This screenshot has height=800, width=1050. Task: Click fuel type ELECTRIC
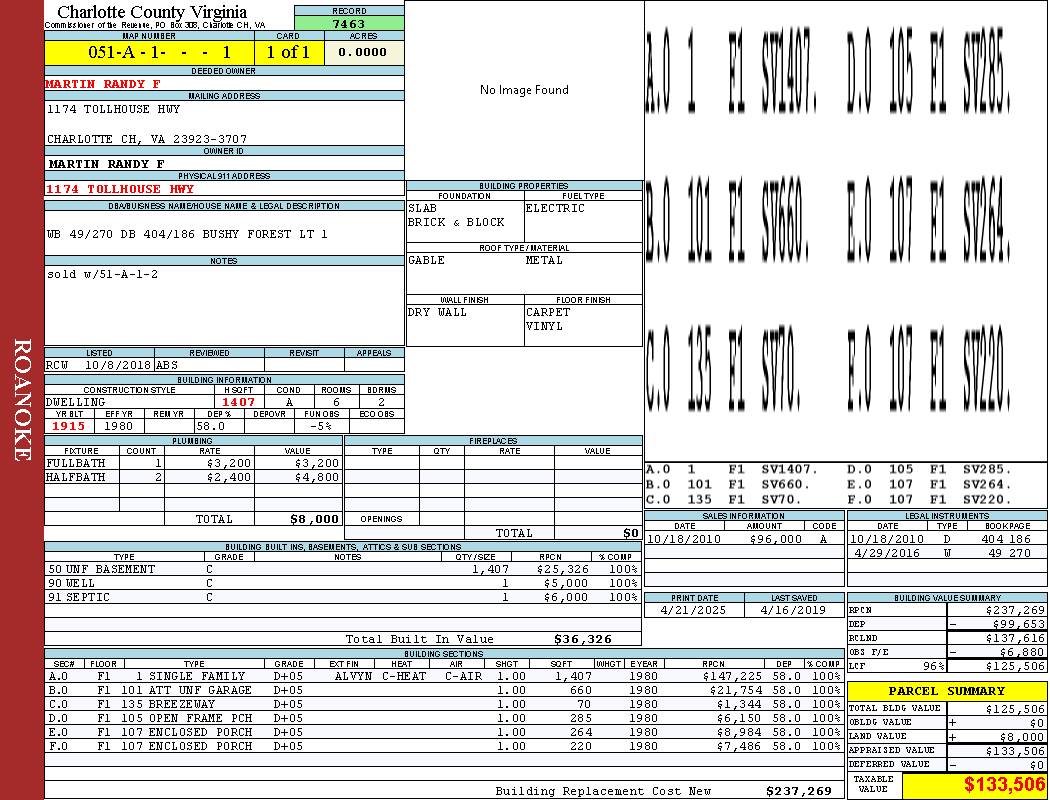tap(555, 208)
